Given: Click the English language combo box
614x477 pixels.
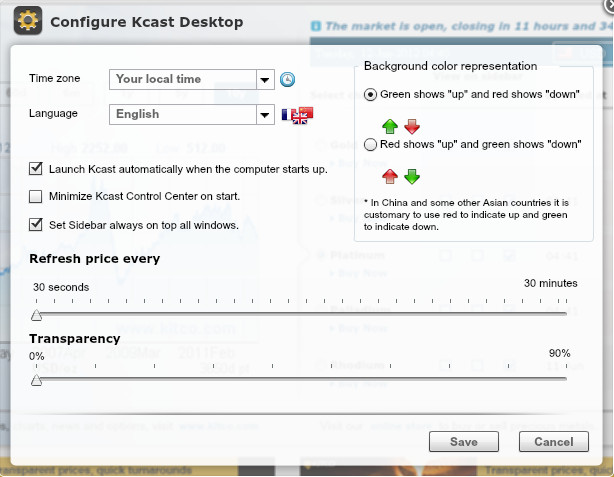Looking at the screenshot, I should coord(191,115).
